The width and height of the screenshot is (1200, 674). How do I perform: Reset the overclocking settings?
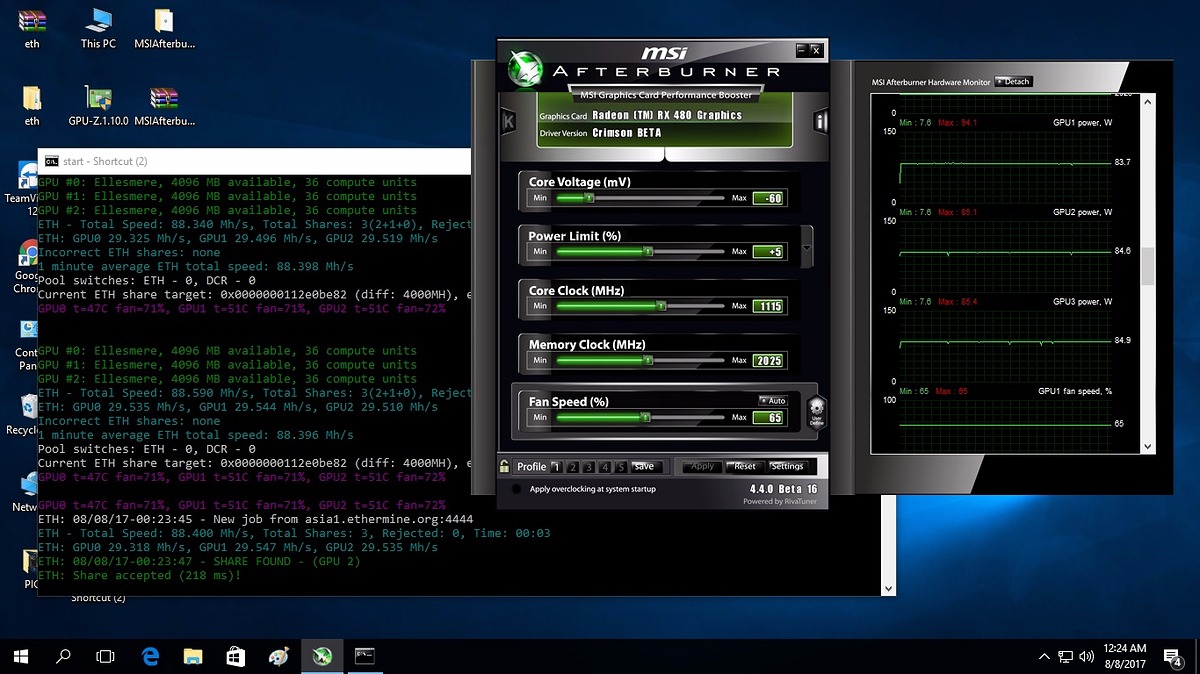745,466
